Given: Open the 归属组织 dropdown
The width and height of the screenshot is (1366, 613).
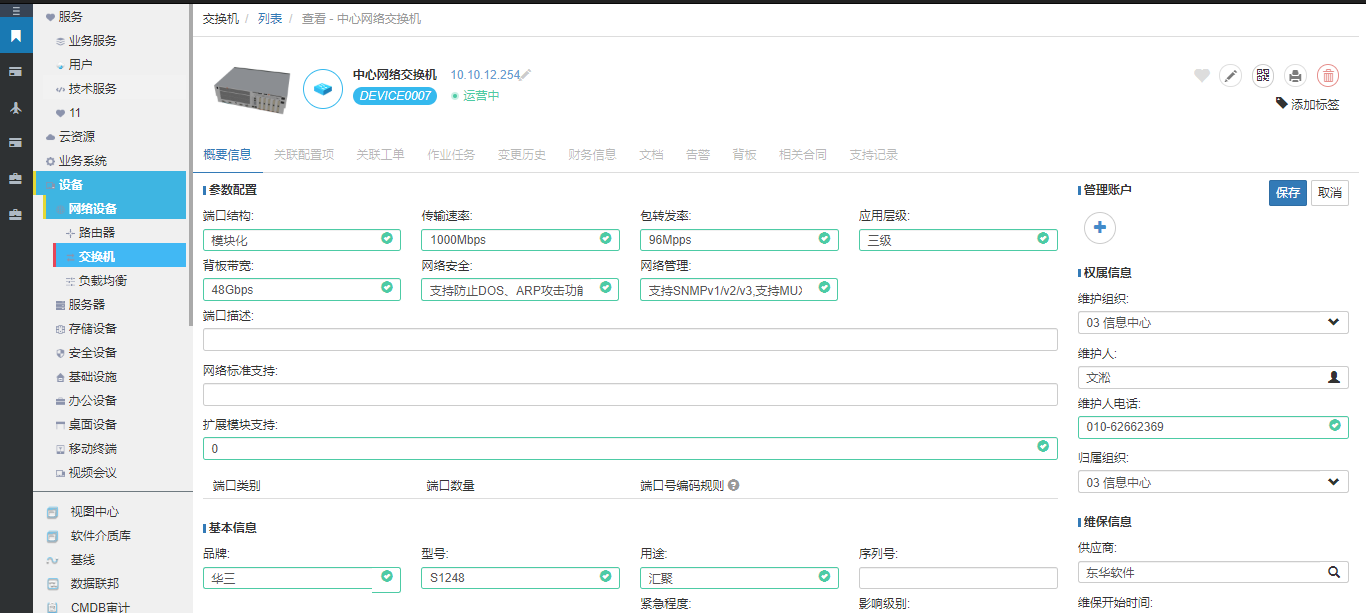Looking at the screenshot, I should pos(1213,482).
